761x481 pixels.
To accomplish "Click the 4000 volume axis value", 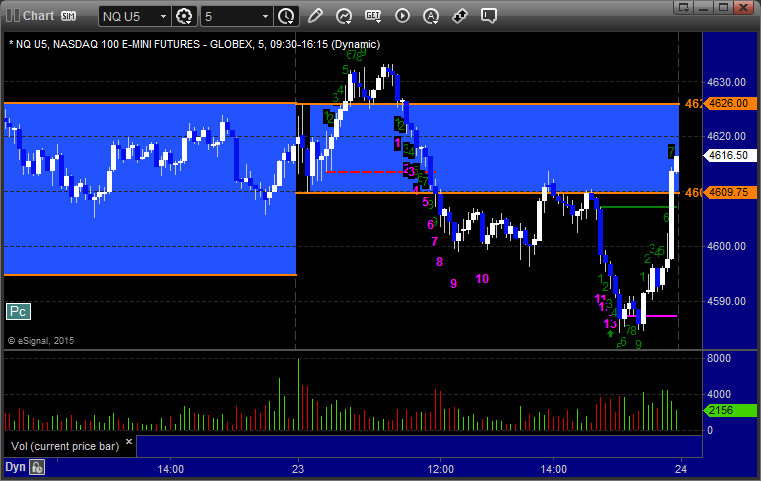I will 719,394.
